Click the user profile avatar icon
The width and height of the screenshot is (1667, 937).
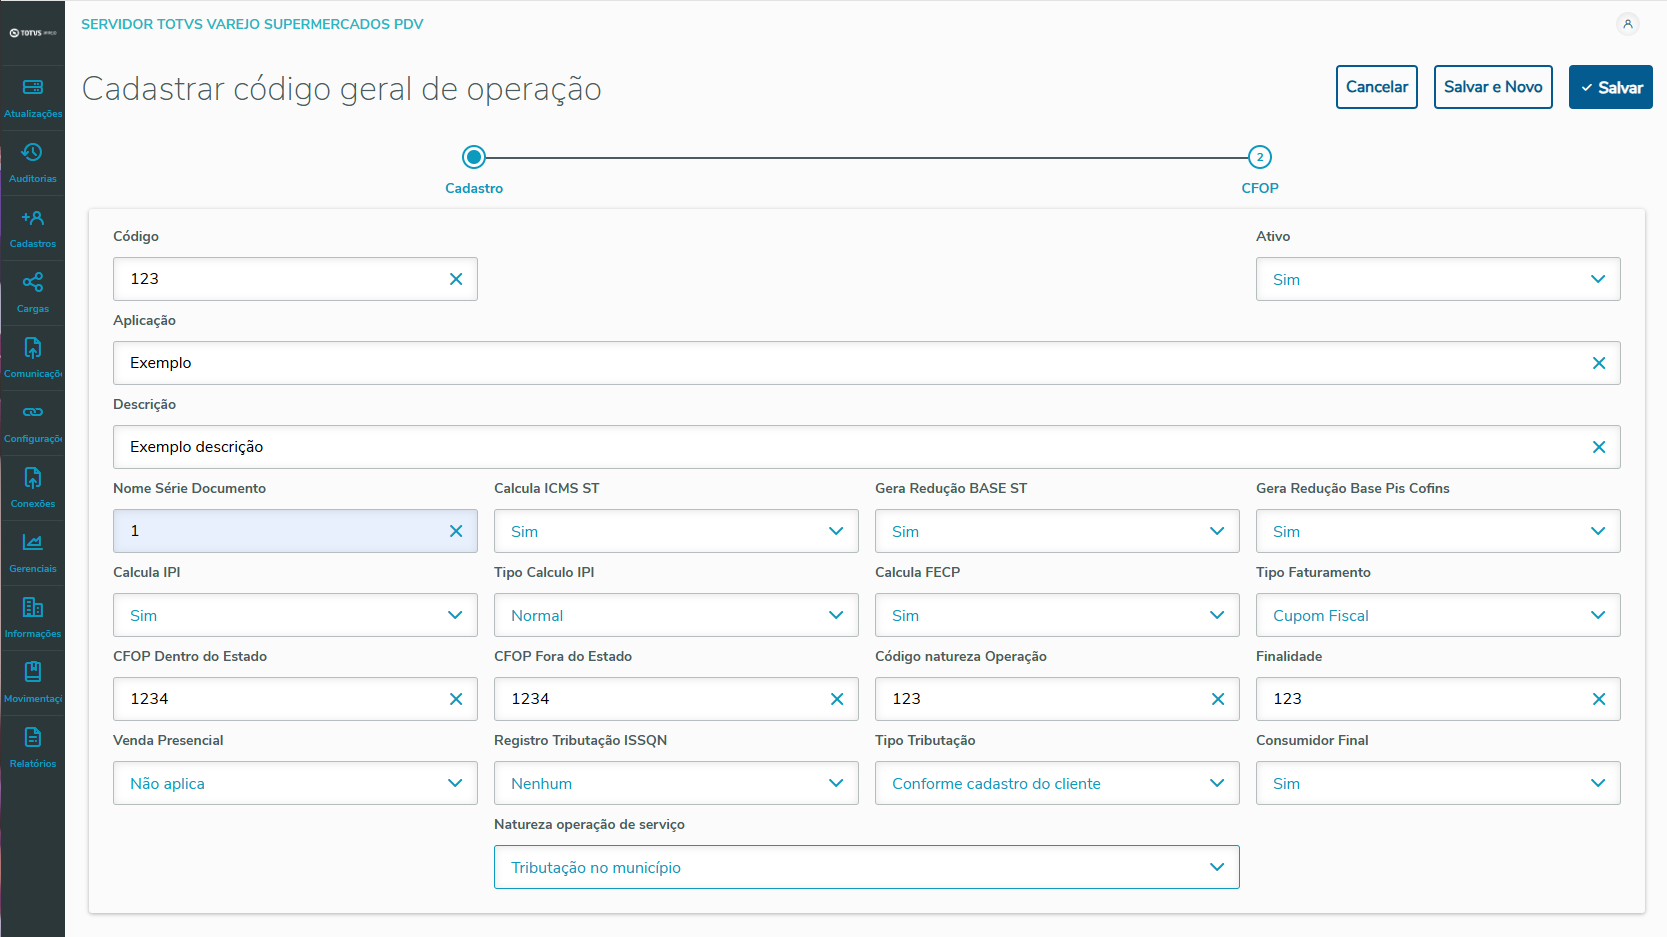pos(1628,24)
